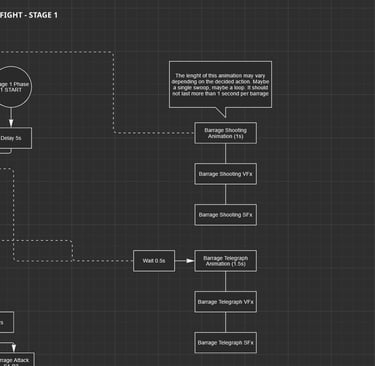The image size is (375, 366).
Task: Click the animation length note callout
Action: [220, 85]
